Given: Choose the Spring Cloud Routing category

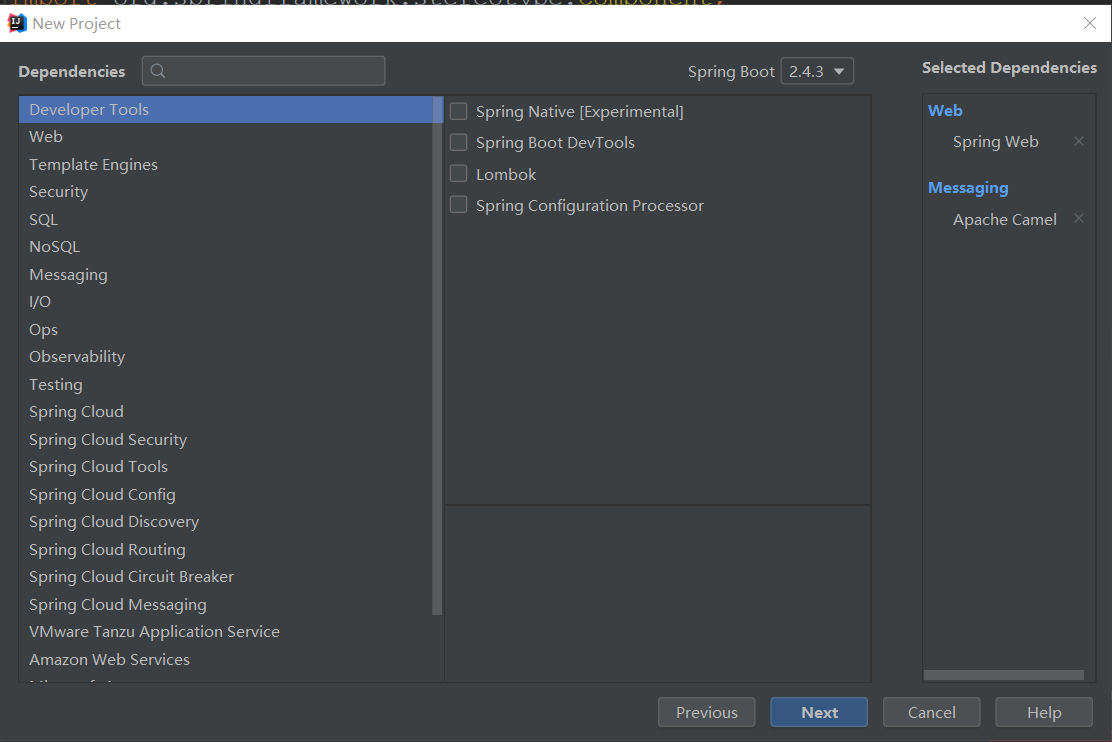Looking at the screenshot, I should [x=226, y=550].
